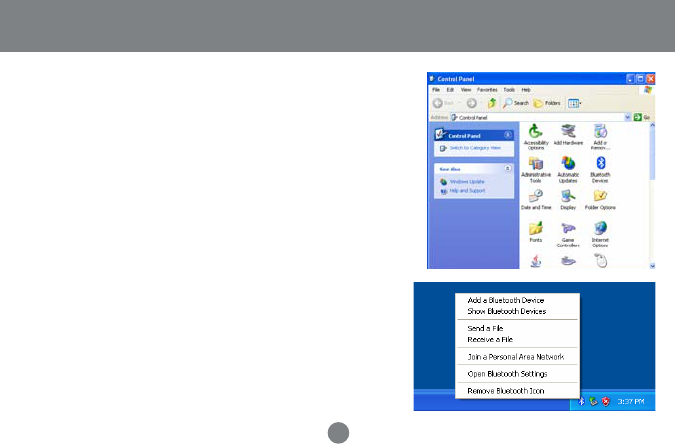The image size is (675, 444).
Task: Click the Back toolbar button
Action: 443,103
